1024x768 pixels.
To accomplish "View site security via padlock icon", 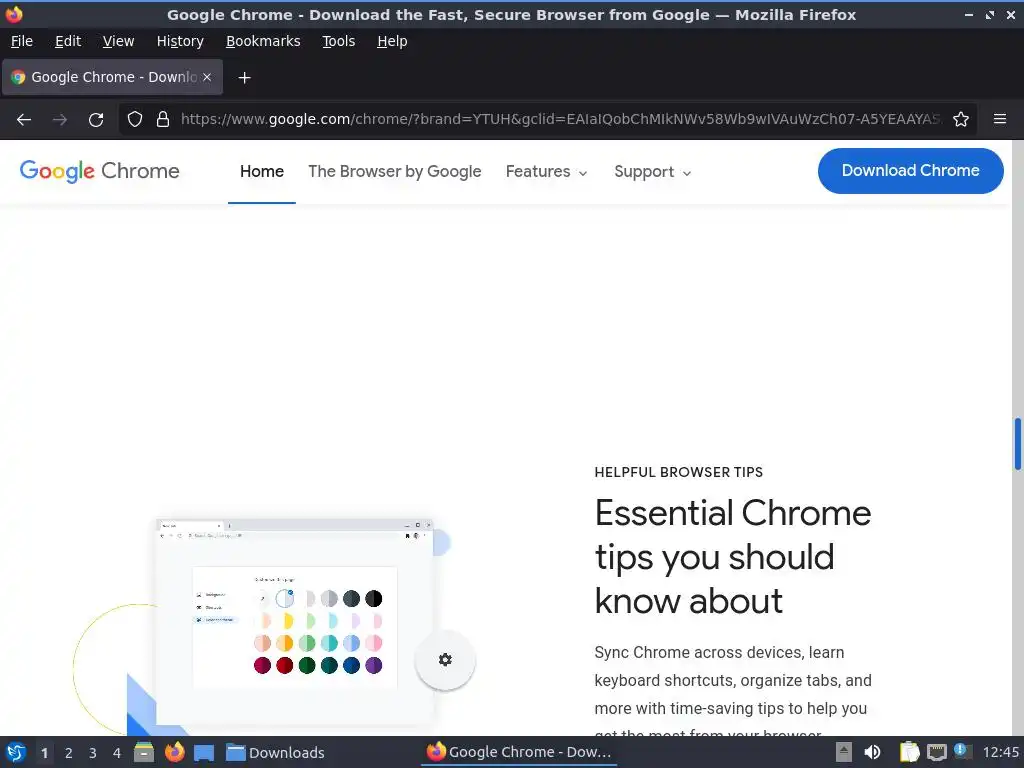I will pos(163,119).
